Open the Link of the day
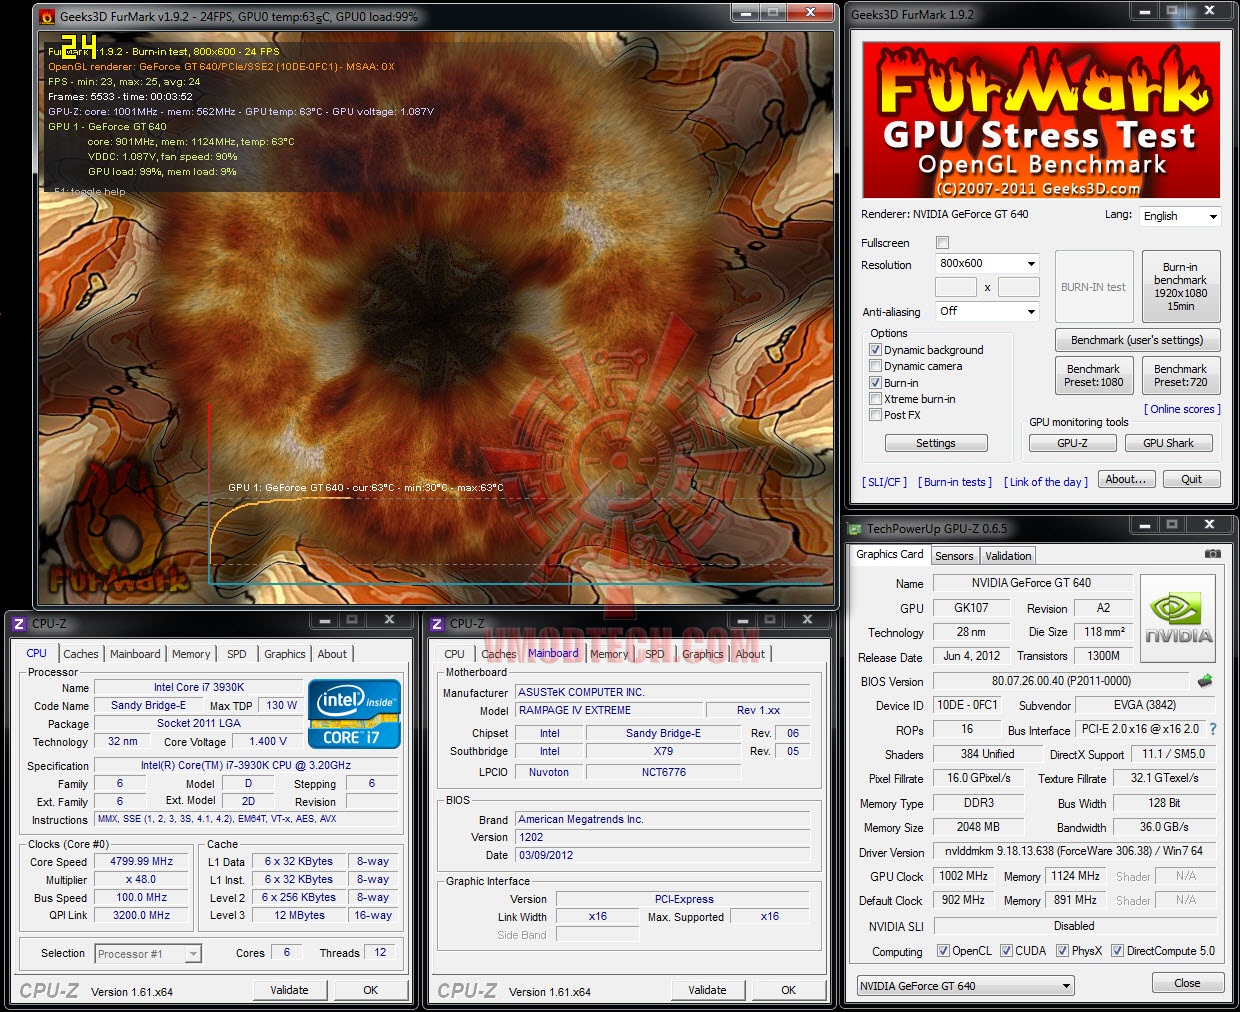The height and width of the screenshot is (1012, 1240). point(1046,482)
